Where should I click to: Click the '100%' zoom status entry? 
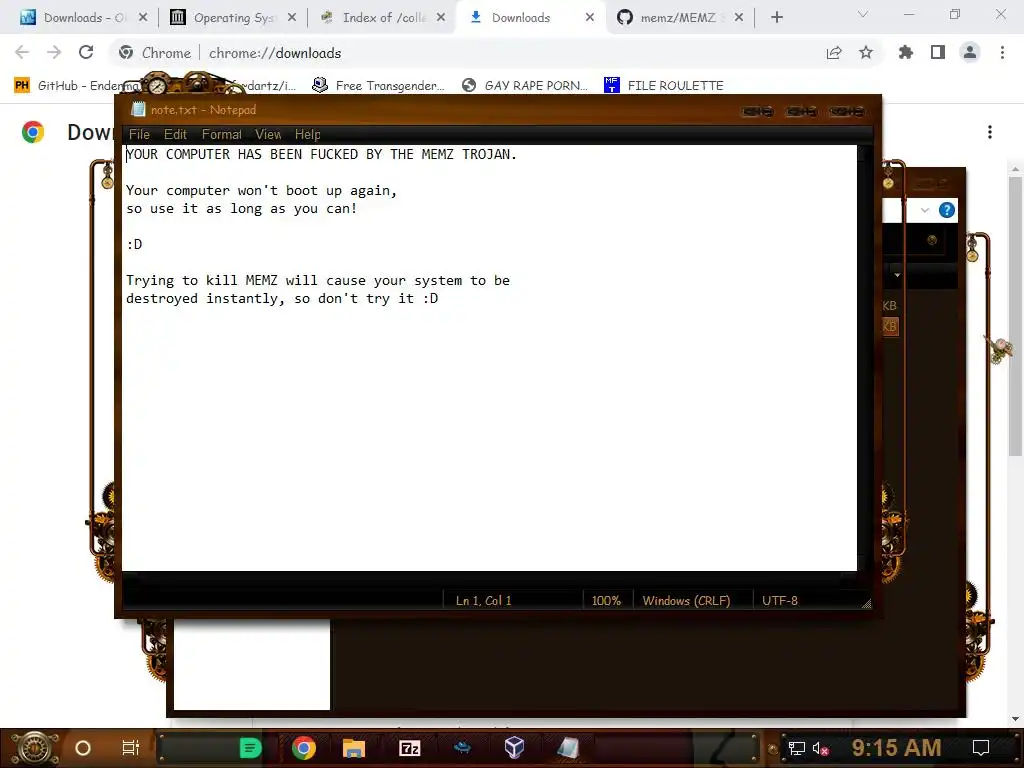[606, 601]
